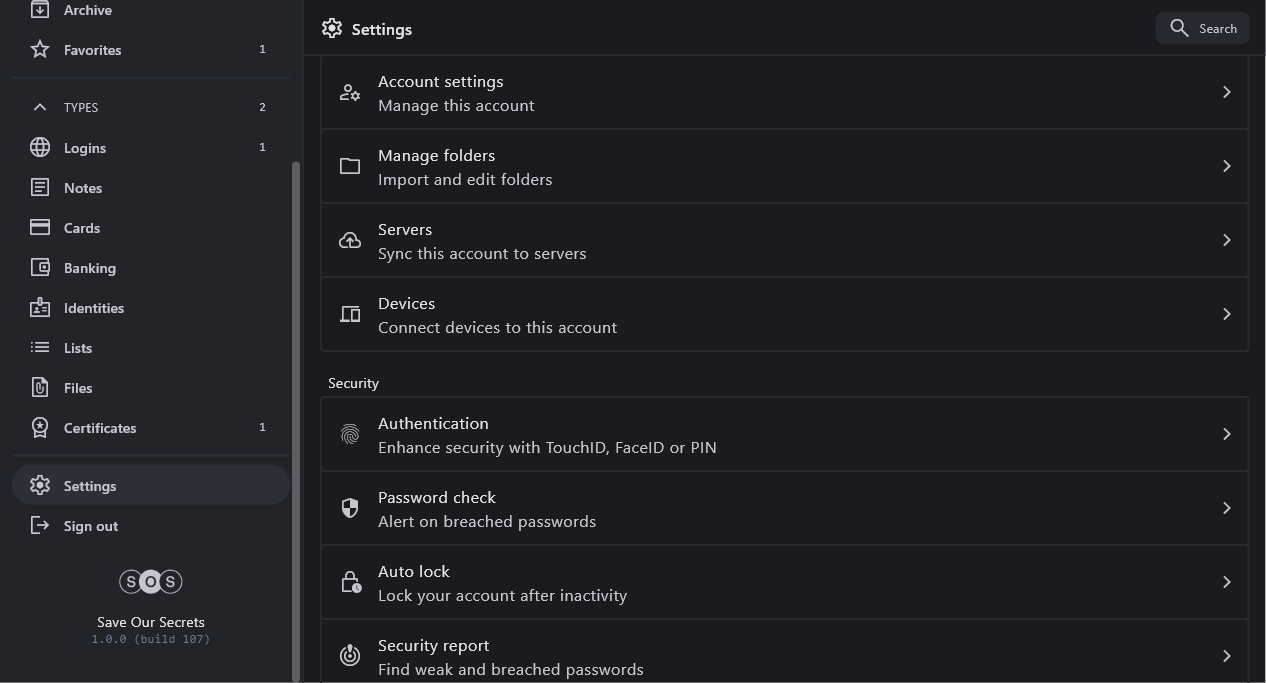Expand Manage folders chevron arrow
This screenshot has width=1266, height=683.
[x=1226, y=166]
